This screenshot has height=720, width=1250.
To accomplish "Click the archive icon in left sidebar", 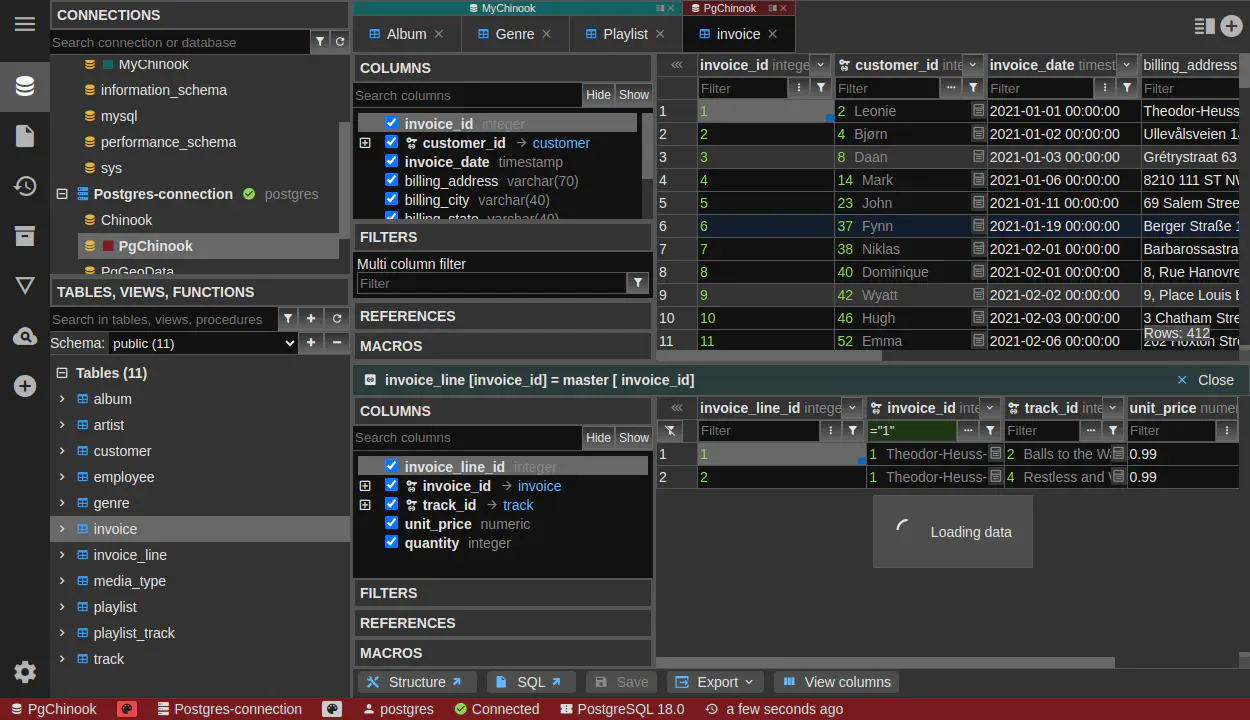I will tap(25, 236).
